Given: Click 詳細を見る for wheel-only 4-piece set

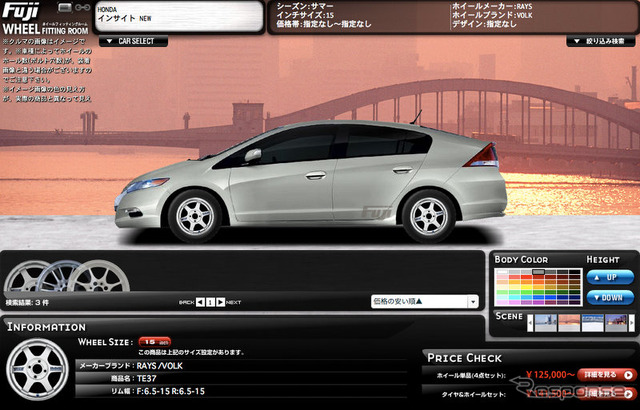Looking at the screenshot, I should pos(607,375).
